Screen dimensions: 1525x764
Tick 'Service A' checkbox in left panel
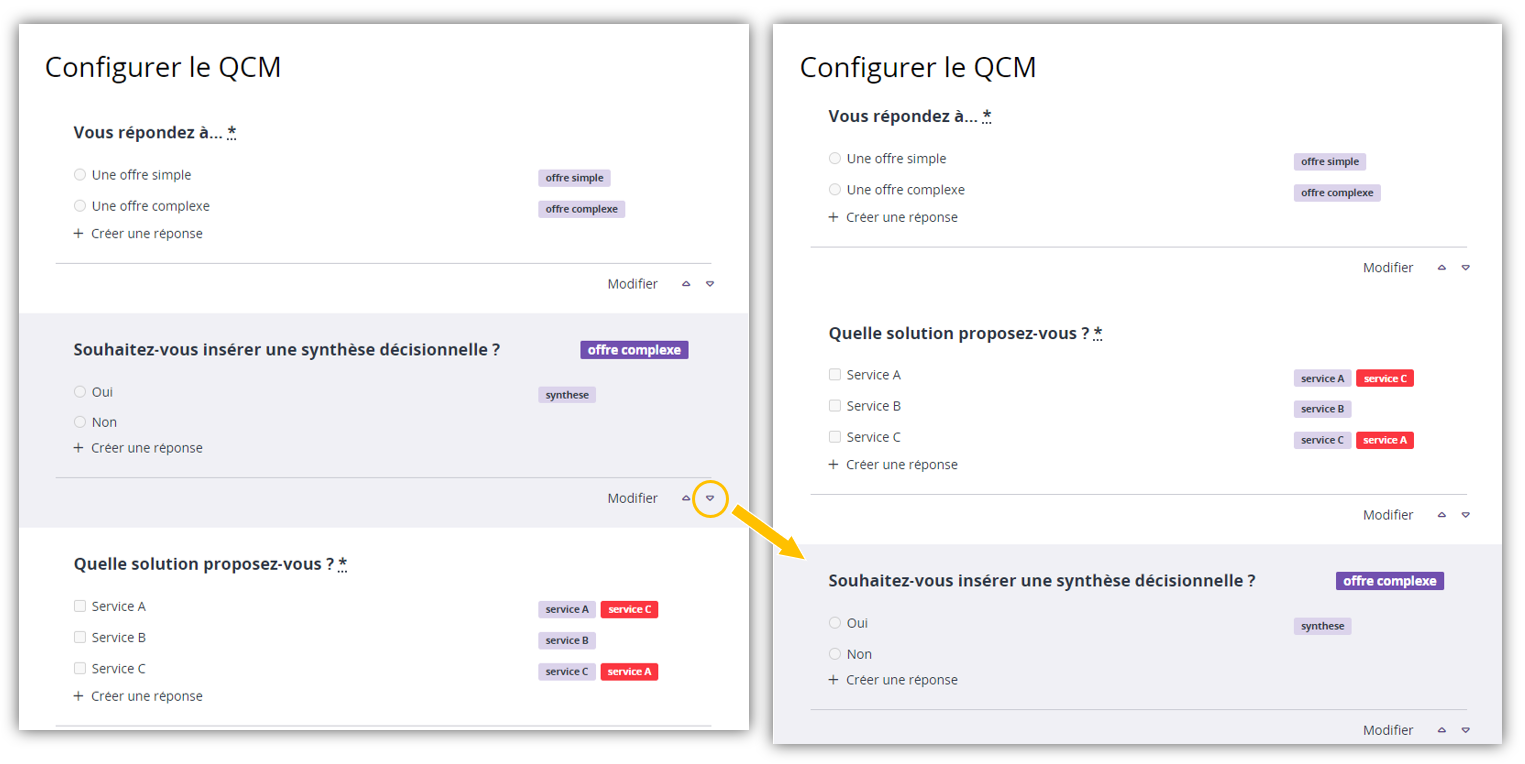coord(80,606)
